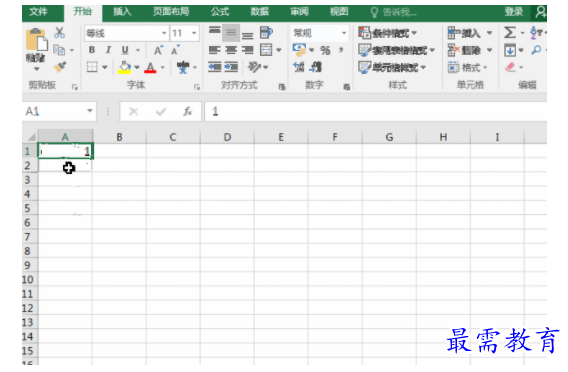
Task: Click the Copy icon
Action: [59, 50]
